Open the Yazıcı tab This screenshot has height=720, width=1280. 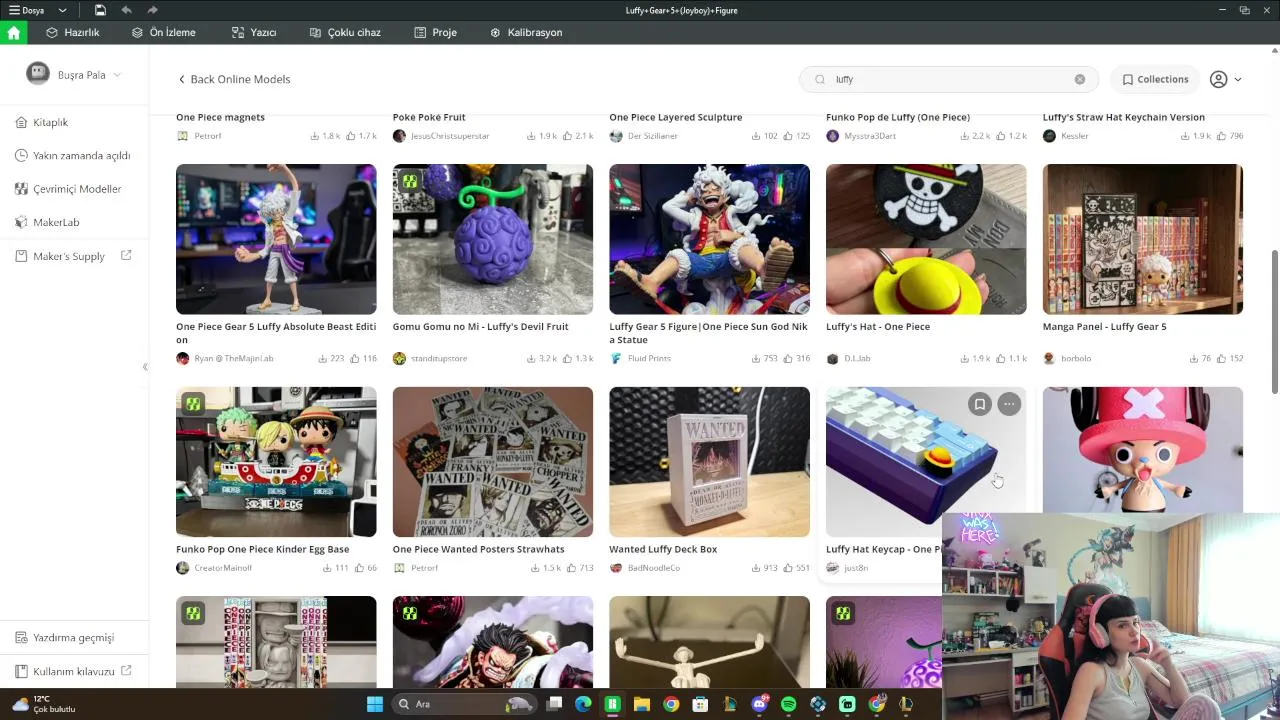pos(254,32)
